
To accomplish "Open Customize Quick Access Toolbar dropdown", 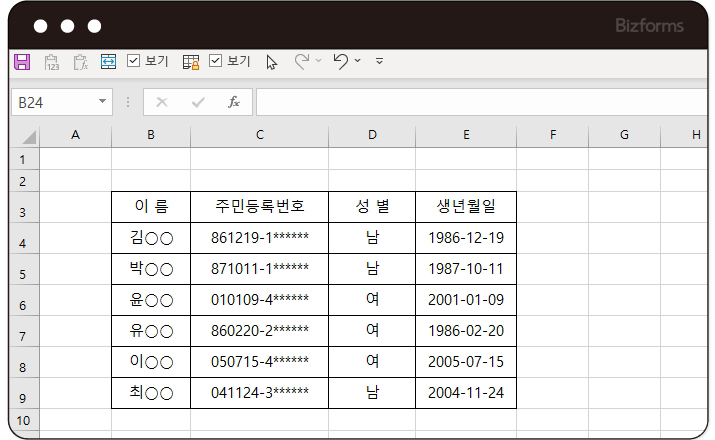I will 379,62.
